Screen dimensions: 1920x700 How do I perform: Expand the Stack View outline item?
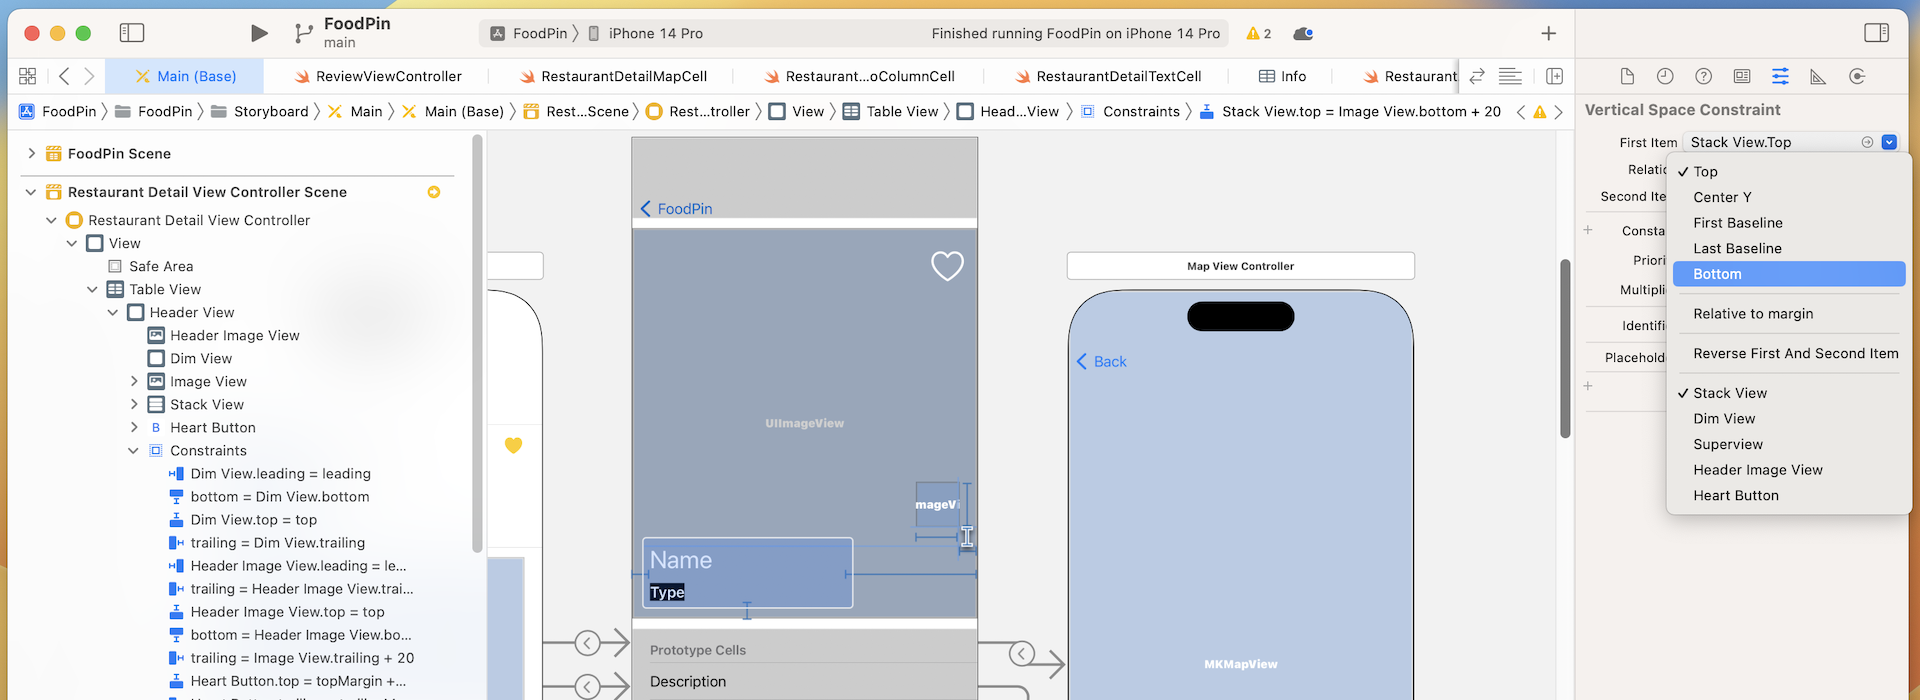coord(133,405)
